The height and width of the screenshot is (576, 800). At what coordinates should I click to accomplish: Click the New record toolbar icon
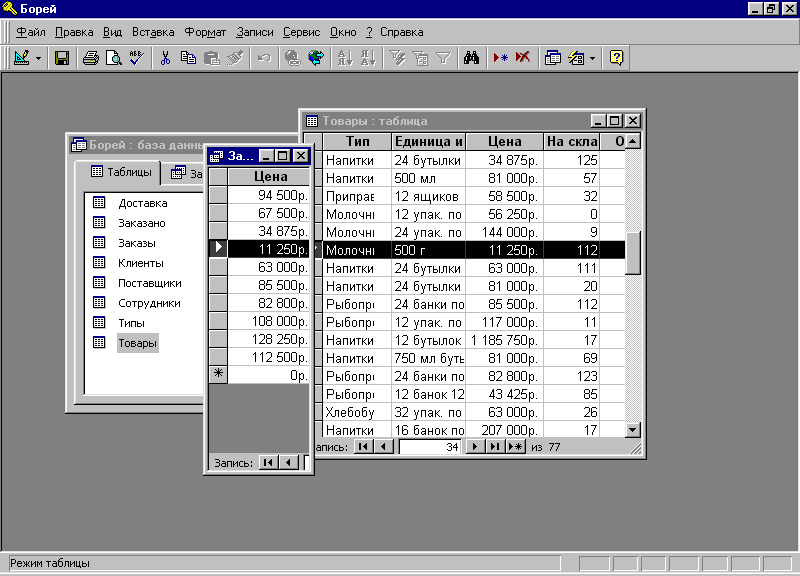(500, 58)
